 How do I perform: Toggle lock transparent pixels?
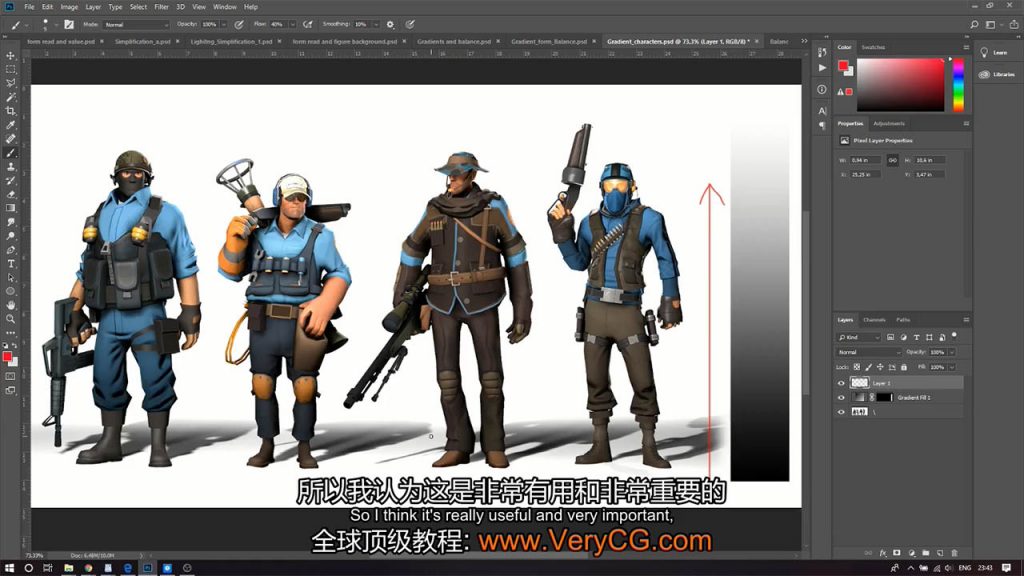857,367
